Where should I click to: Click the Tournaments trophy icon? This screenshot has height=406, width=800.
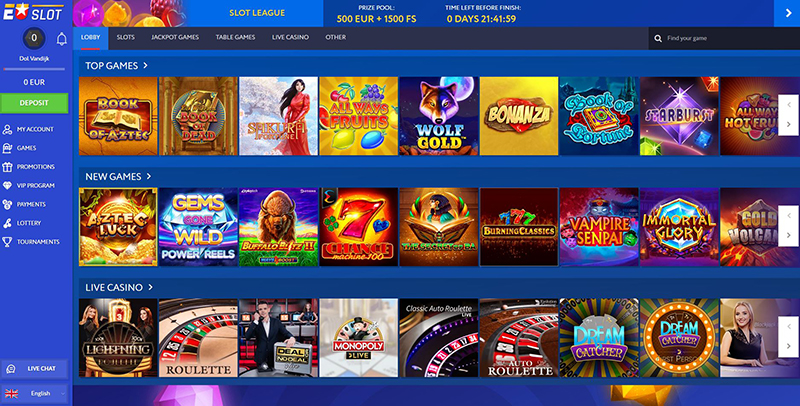click(x=7, y=242)
